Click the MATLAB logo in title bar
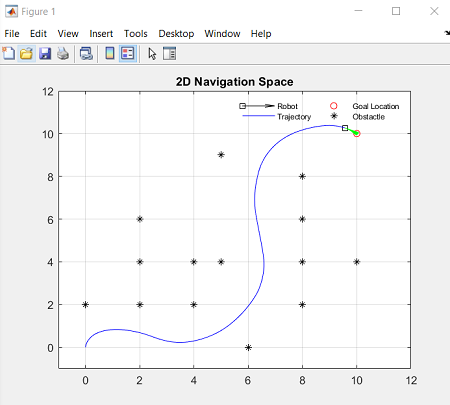Viewport: 450px width, 405px height. 11,11
